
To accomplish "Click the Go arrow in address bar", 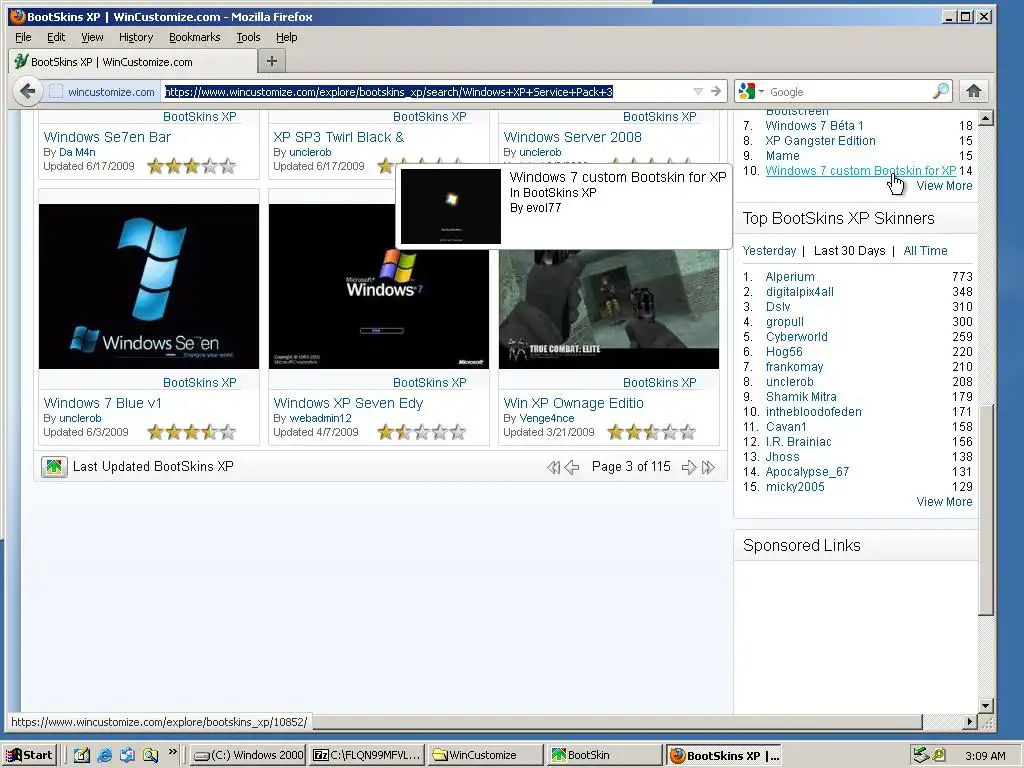I will click(716, 91).
